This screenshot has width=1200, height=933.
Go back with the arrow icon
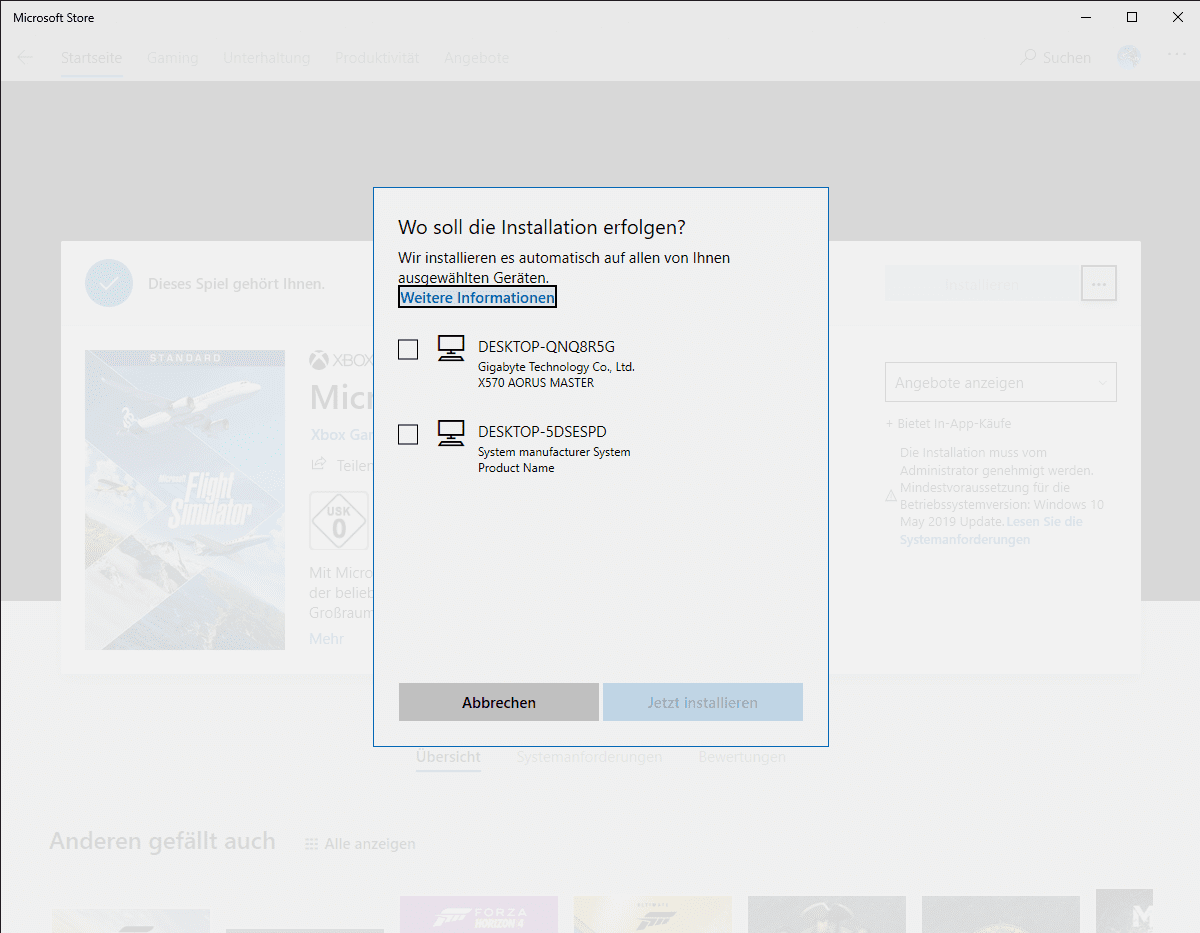pos(25,57)
